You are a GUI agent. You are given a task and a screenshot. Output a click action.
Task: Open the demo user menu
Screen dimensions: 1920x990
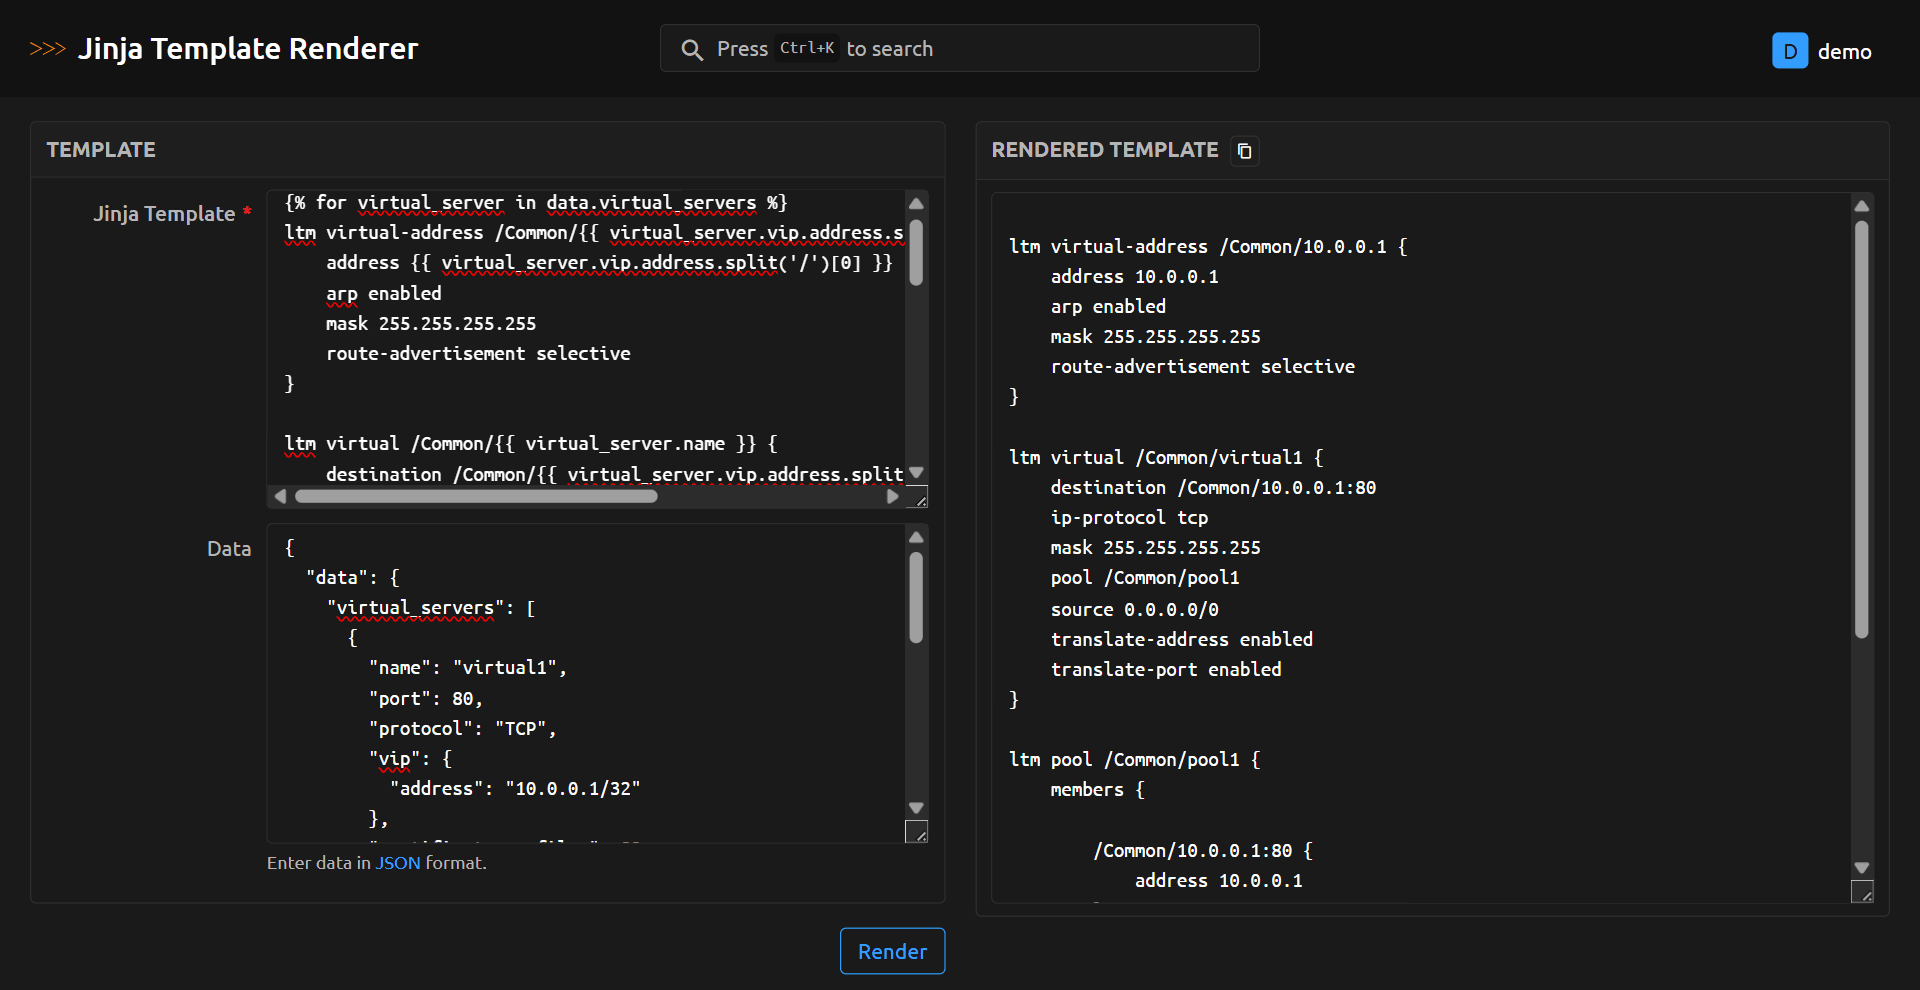click(1843, 52)
